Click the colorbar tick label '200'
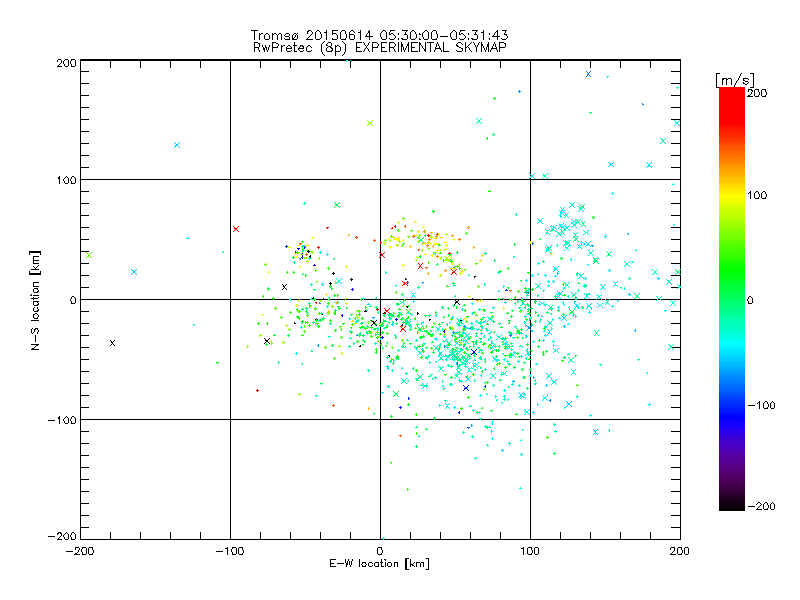This screenshot has width=800, height=600. 757,93
